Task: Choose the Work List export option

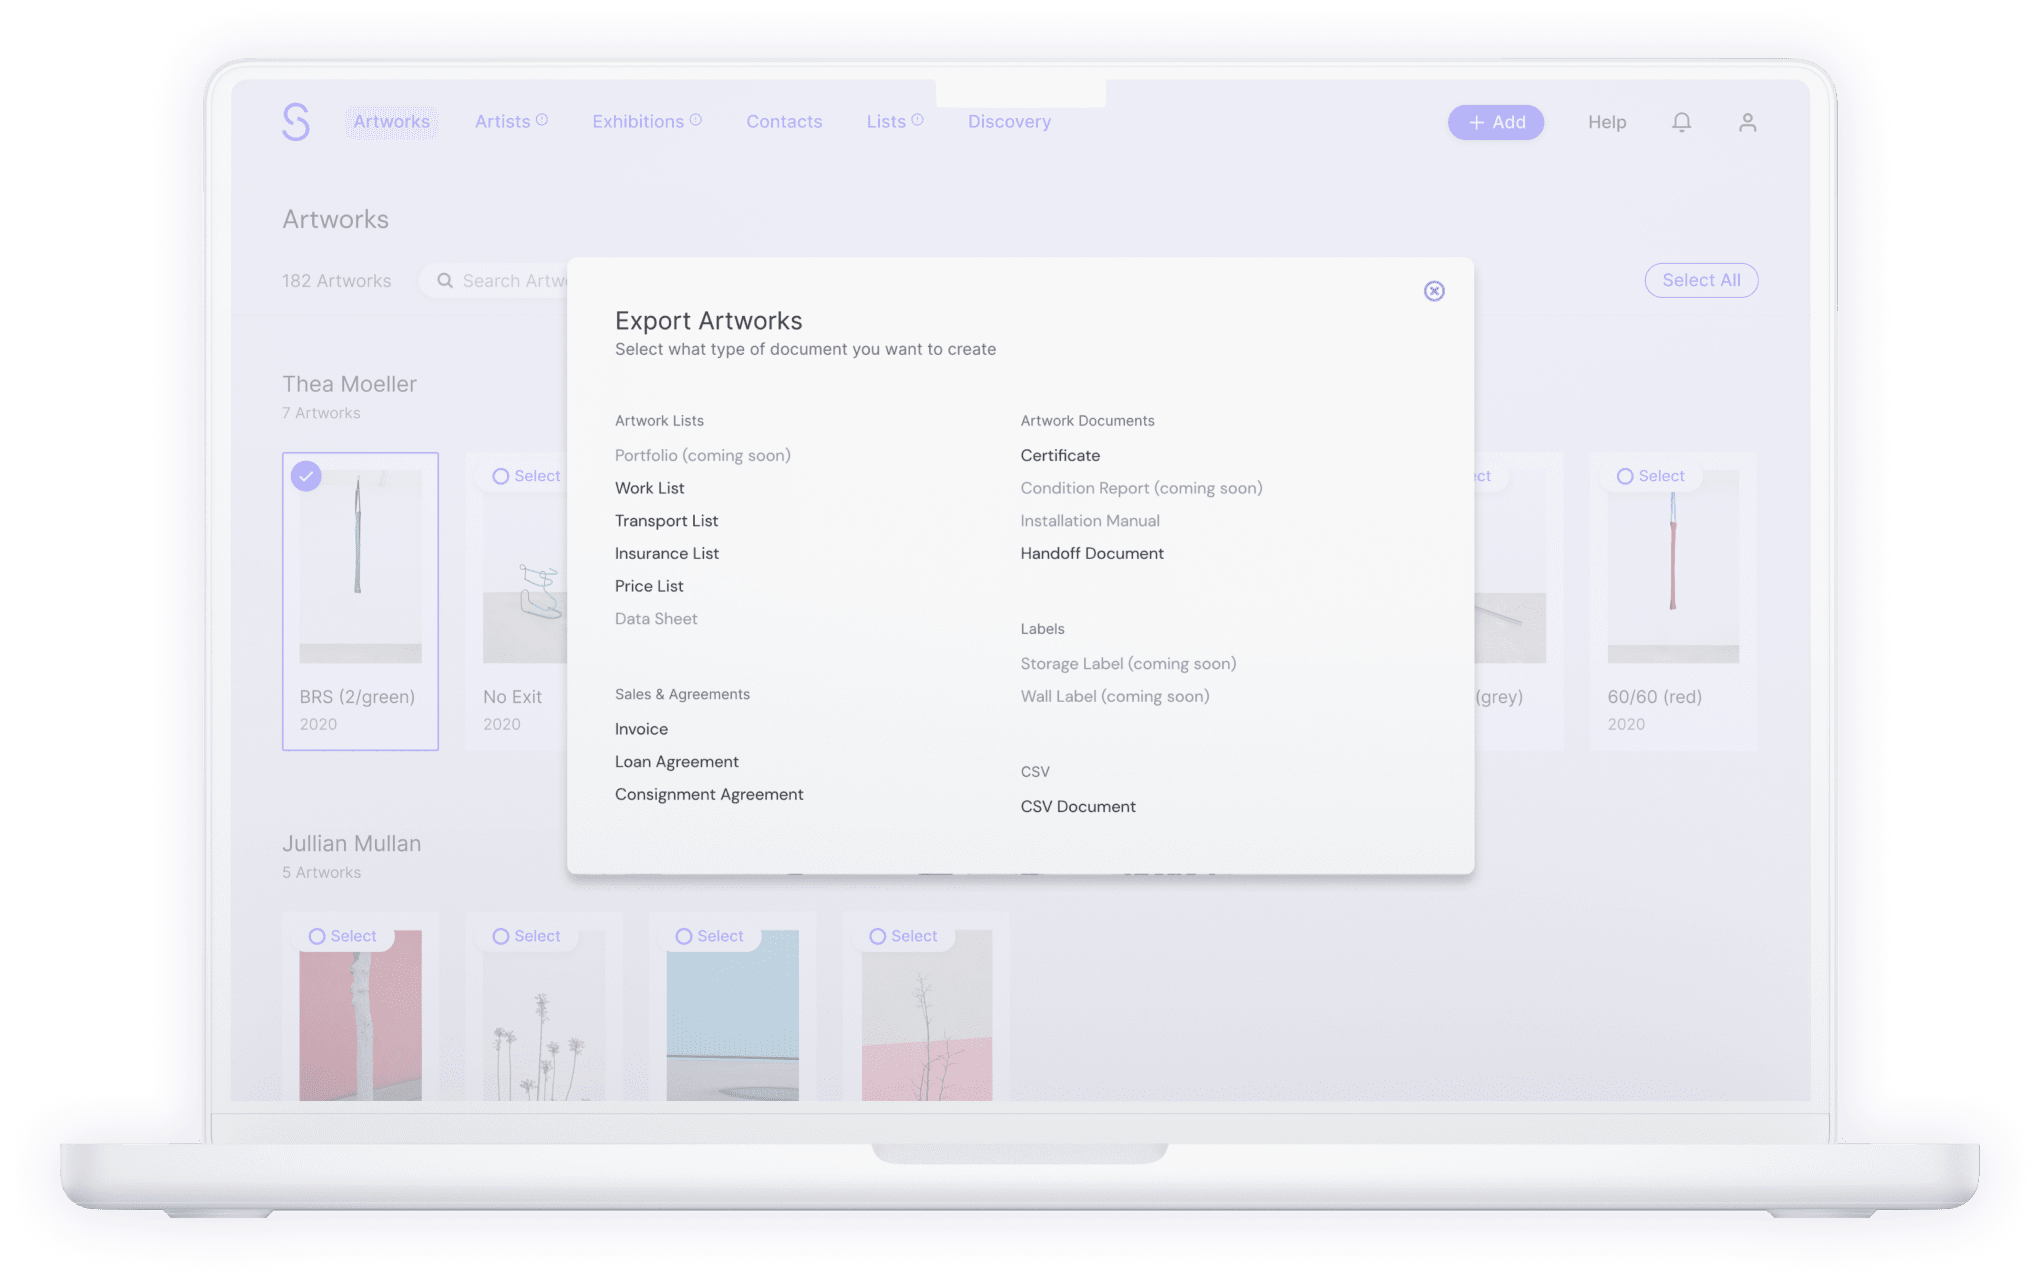Action: [x=649, y=487]
